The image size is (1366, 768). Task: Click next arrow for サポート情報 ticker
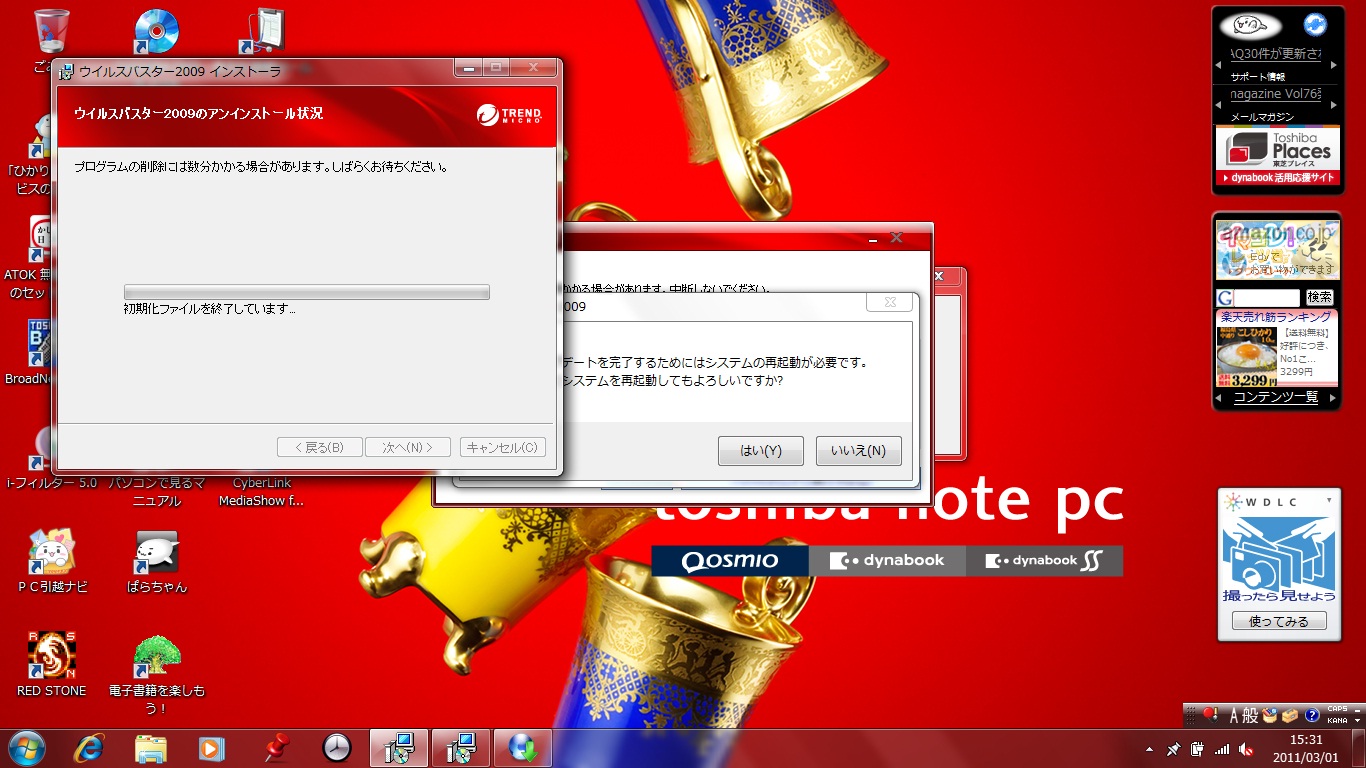[x=1332, y=65]
